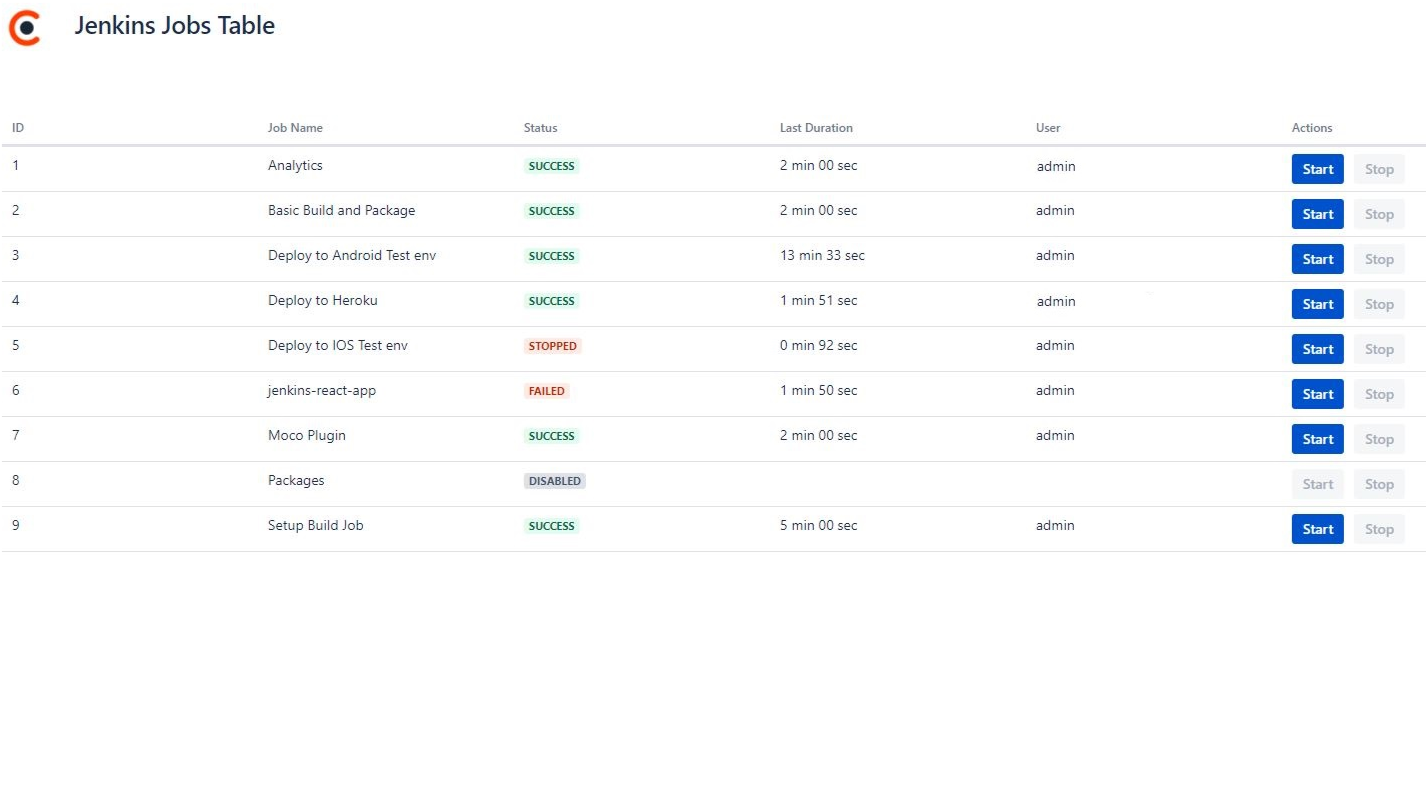Click the ID column header
Image resolution: width=1426 pixels, height=811 pixels.
coord(18,128)
